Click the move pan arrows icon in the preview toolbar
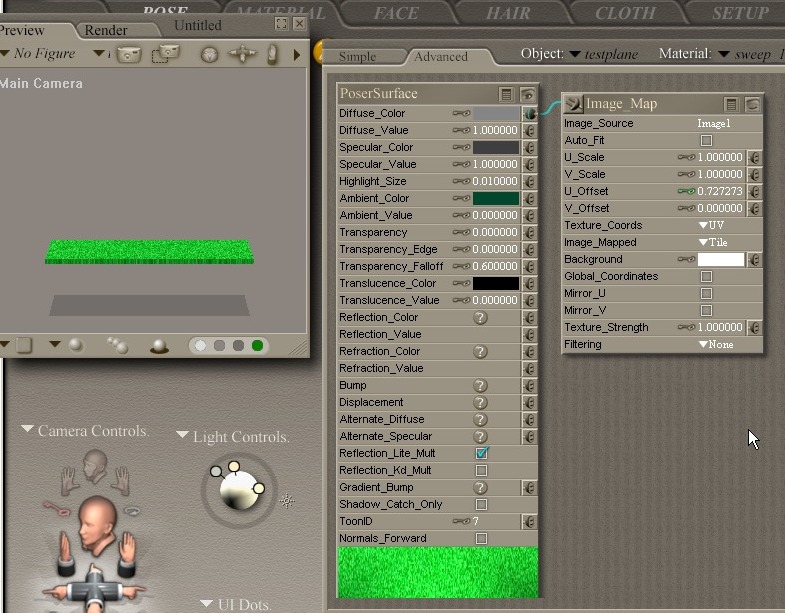This screenshot has width=785, height=613. pyautogui.click(x=242, y=53)
